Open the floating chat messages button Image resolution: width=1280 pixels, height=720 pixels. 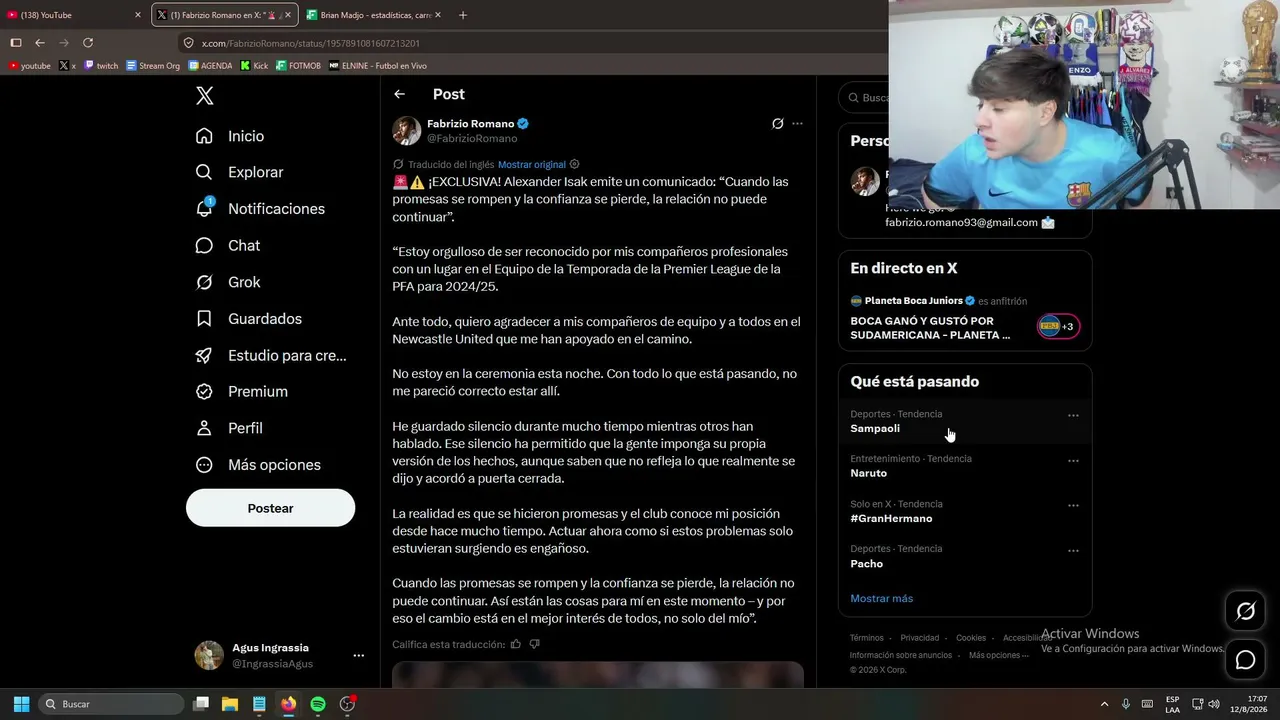click(x=1245, y=660)
